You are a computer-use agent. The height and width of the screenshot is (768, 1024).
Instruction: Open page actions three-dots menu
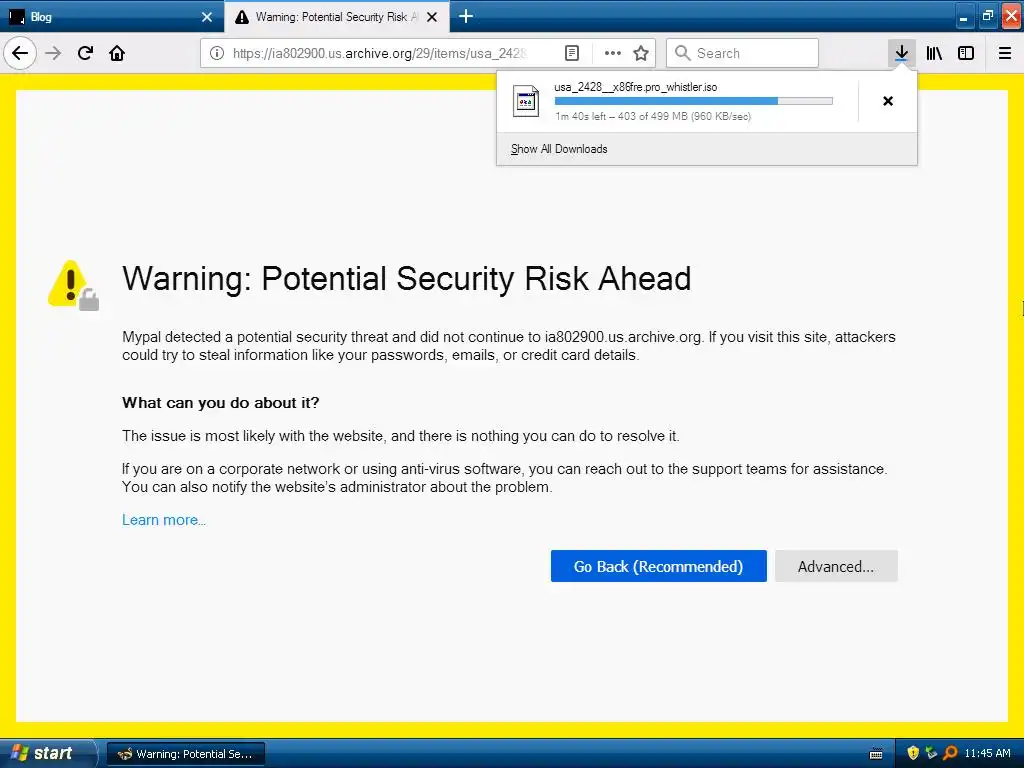pos(613,53)
